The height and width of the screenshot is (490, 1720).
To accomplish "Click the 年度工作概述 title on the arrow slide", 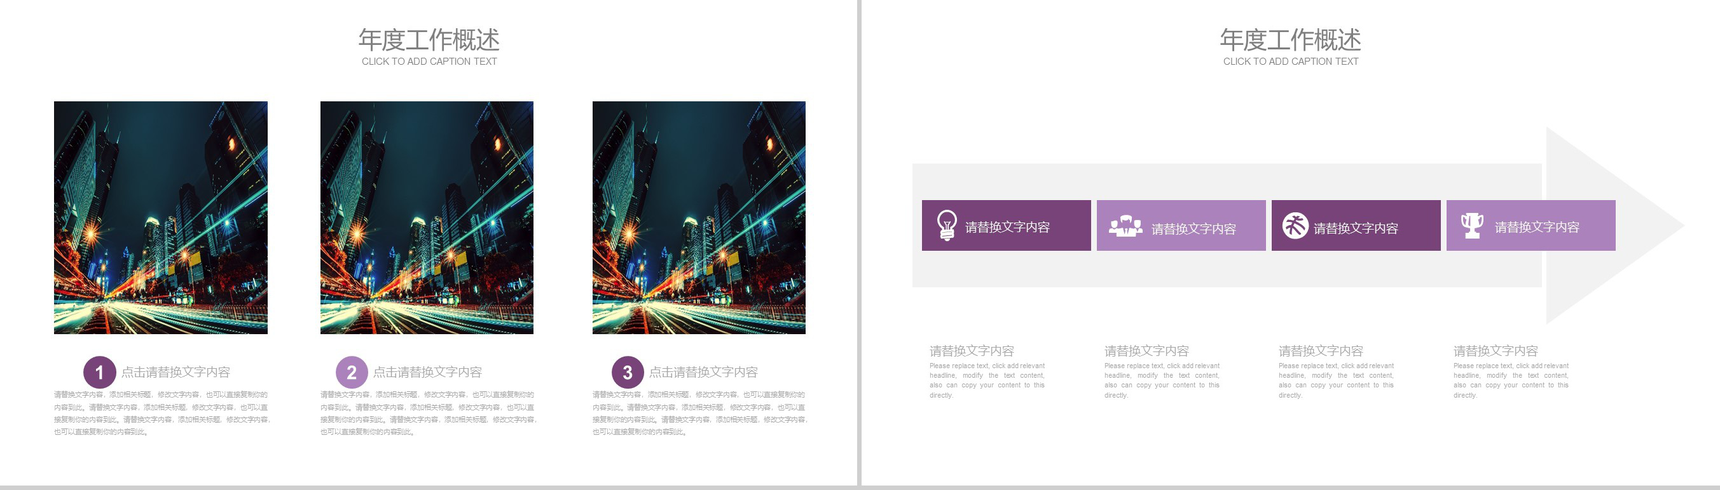I will 1290,40.
